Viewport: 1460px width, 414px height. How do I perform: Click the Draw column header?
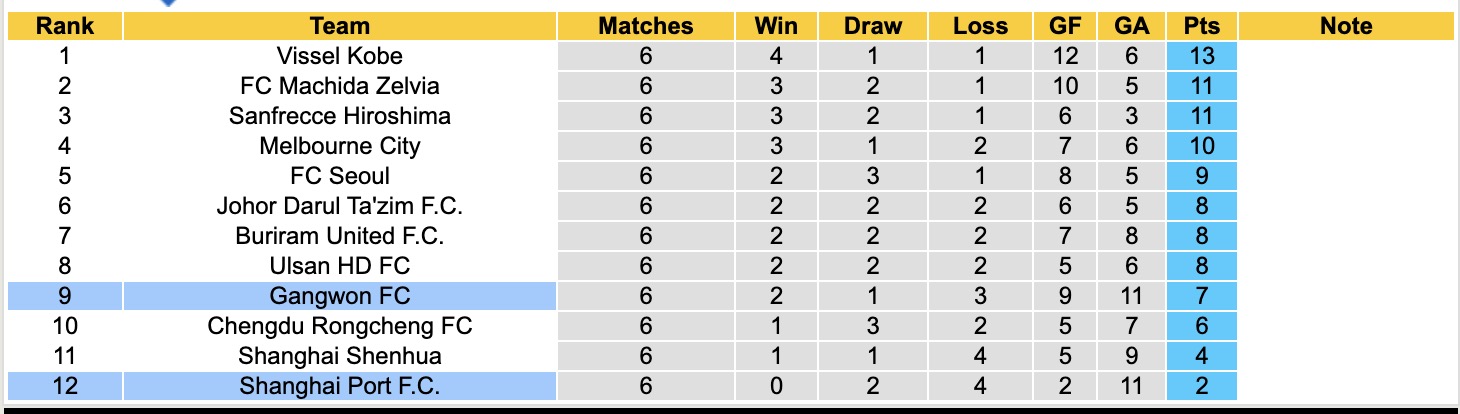[x=872, y=26]
